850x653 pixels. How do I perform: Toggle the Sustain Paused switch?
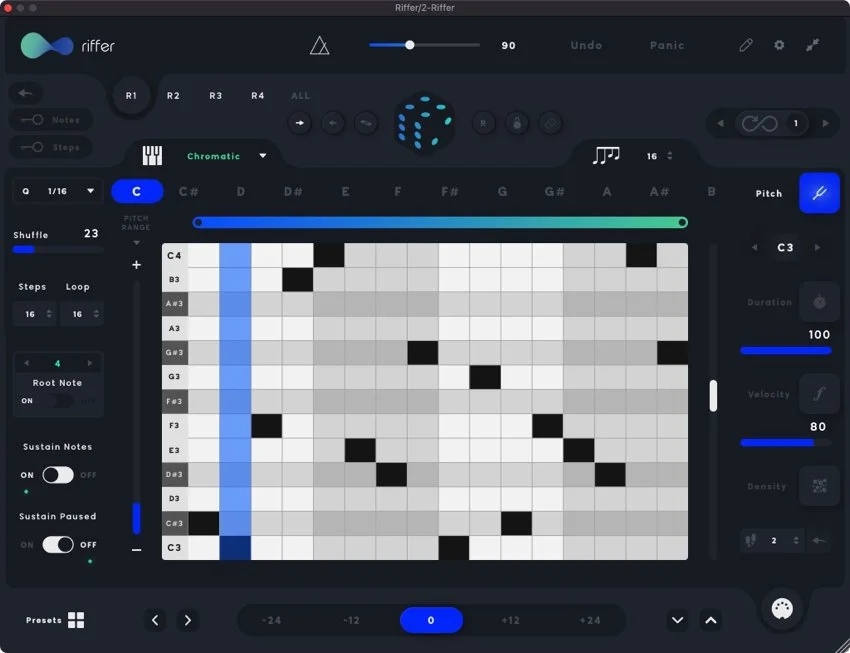(x=58, y=544)
